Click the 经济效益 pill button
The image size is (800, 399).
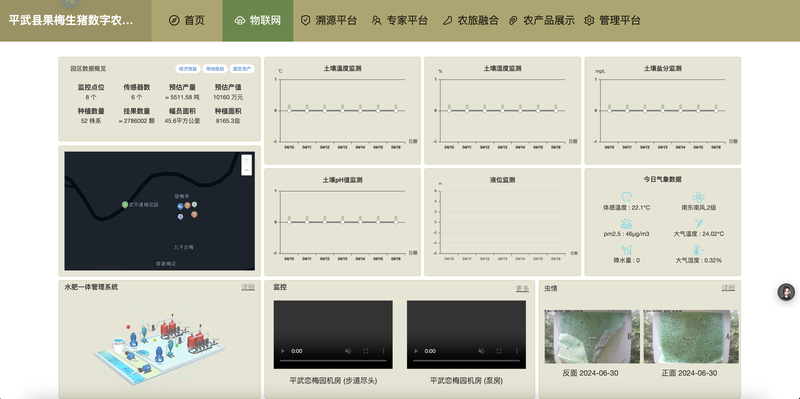coord(188,69)
